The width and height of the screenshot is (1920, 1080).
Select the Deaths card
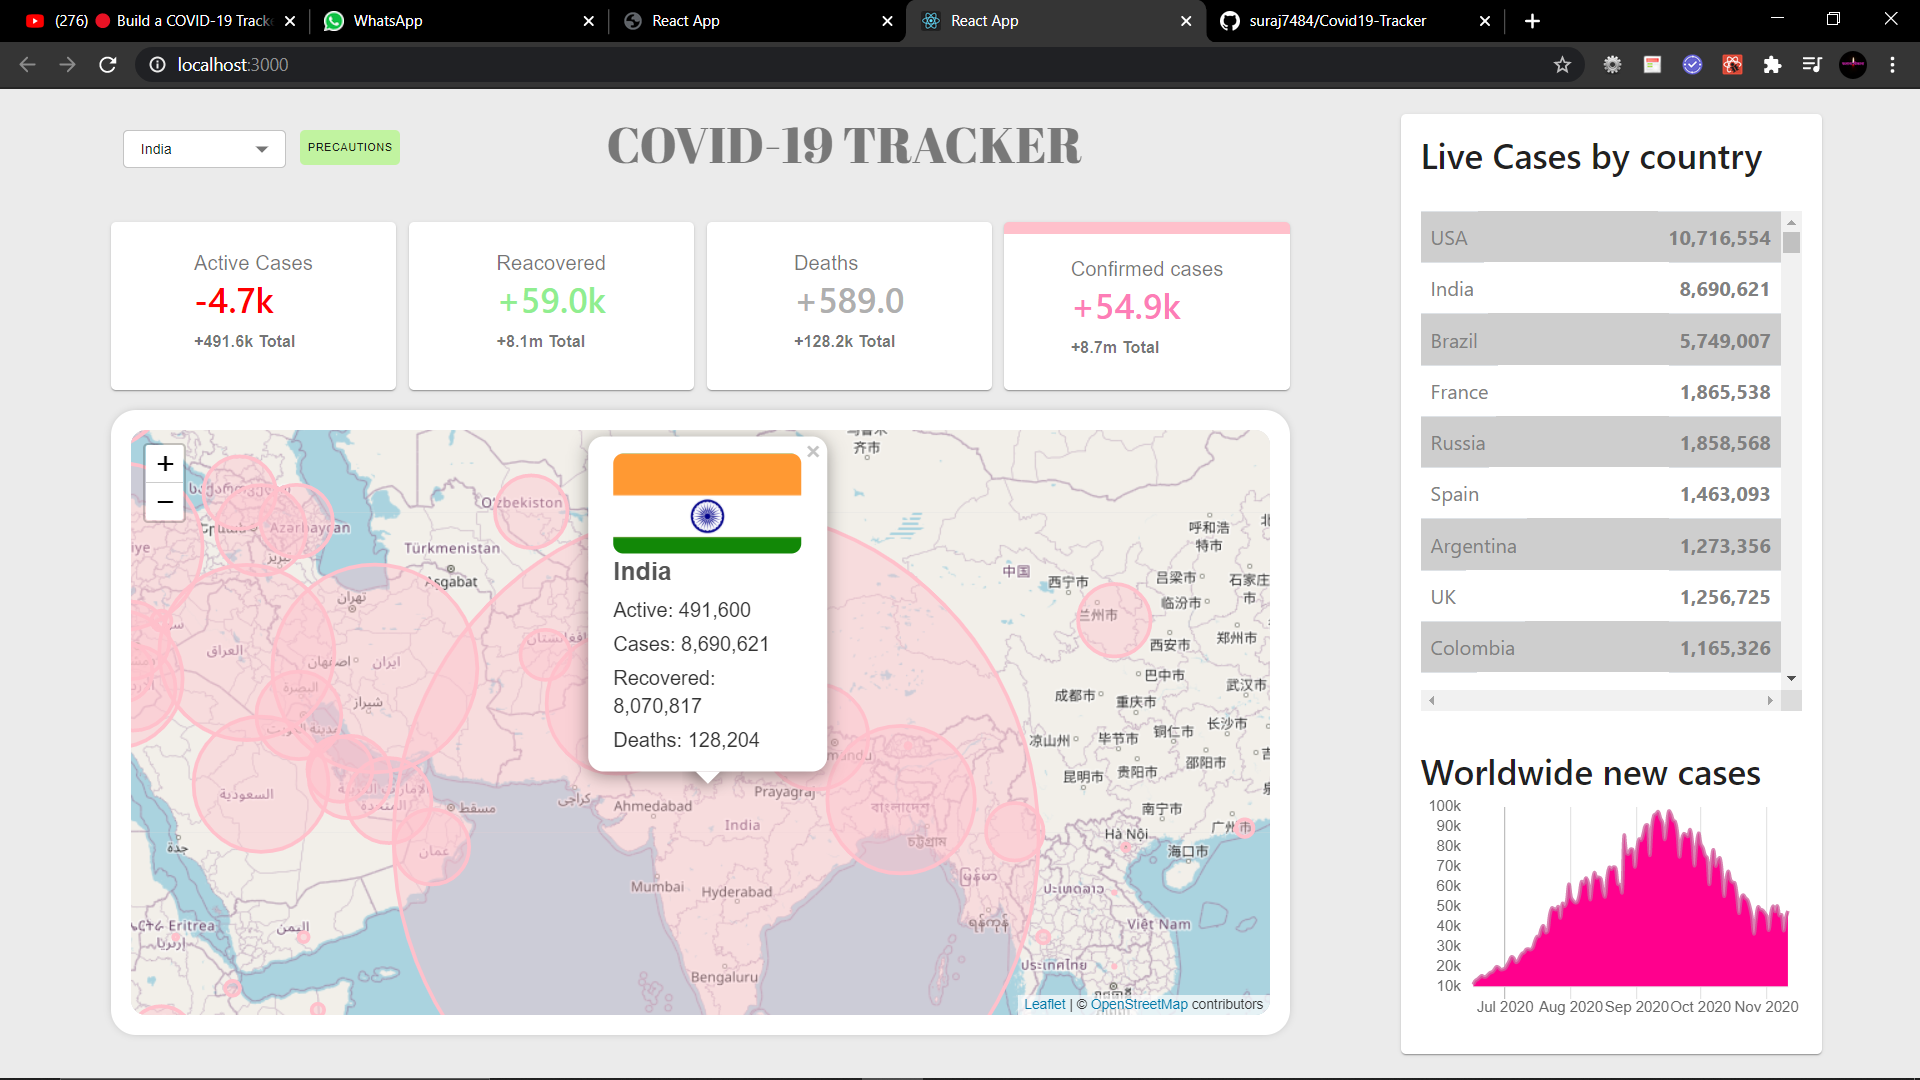[849, 306]
